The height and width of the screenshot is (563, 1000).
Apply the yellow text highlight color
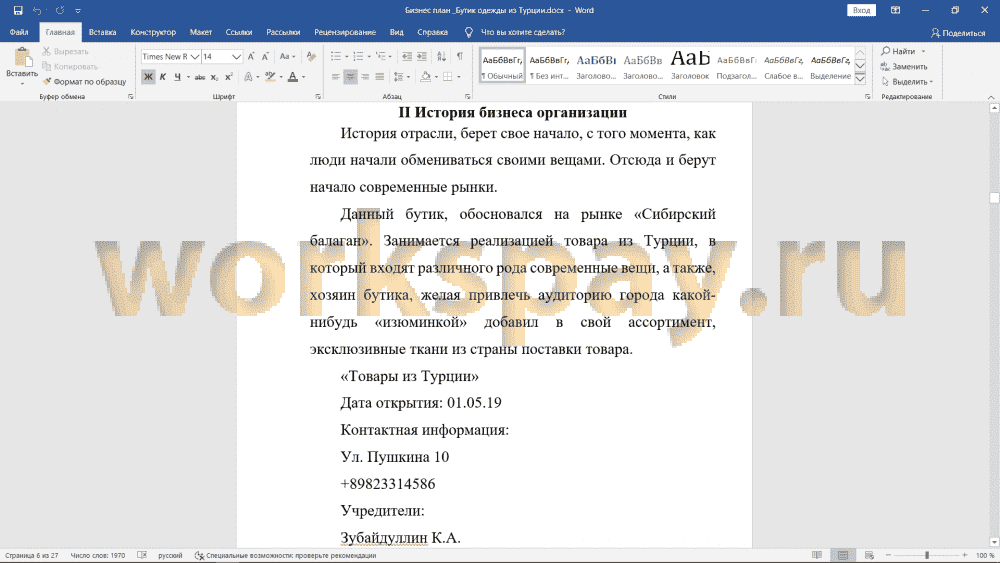coord(270,77)
